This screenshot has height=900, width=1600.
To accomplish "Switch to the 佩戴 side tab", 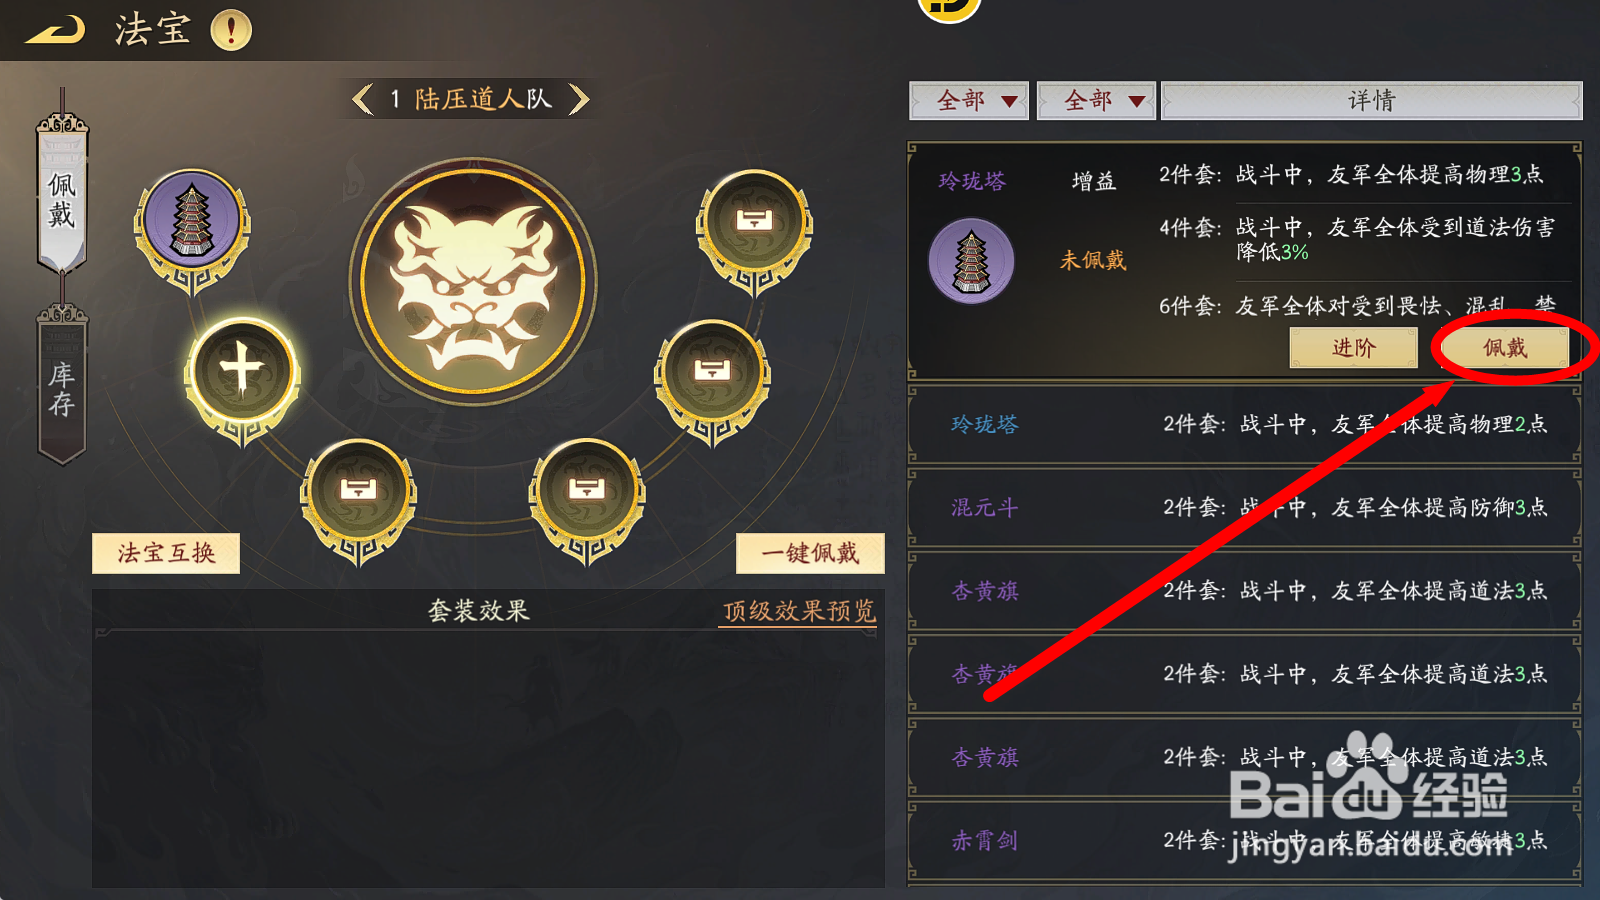I will pyautogui.click(x=62, y=193).
